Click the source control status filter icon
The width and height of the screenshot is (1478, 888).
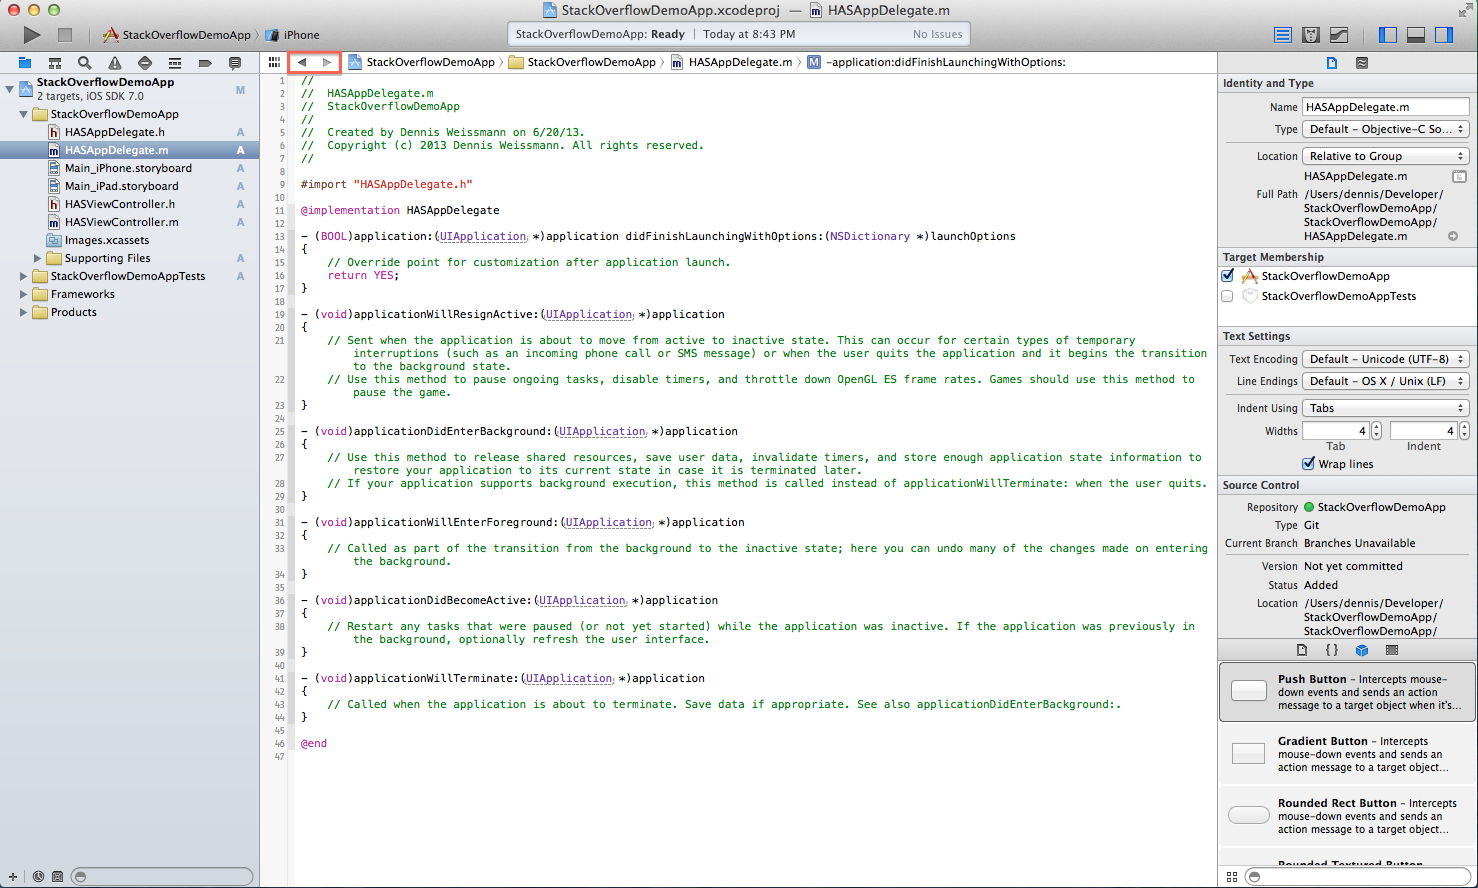pos(57,877)
